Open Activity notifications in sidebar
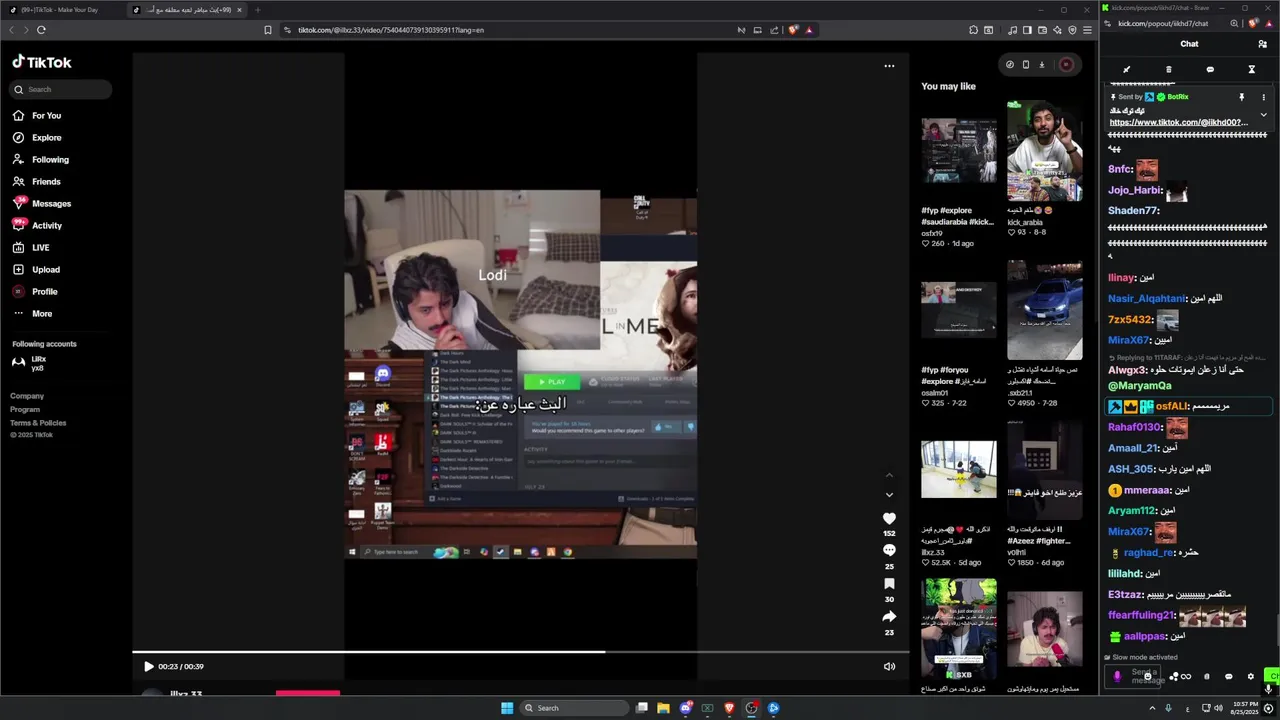Viewport: 1280px width, 720px height. pos(37,225)
